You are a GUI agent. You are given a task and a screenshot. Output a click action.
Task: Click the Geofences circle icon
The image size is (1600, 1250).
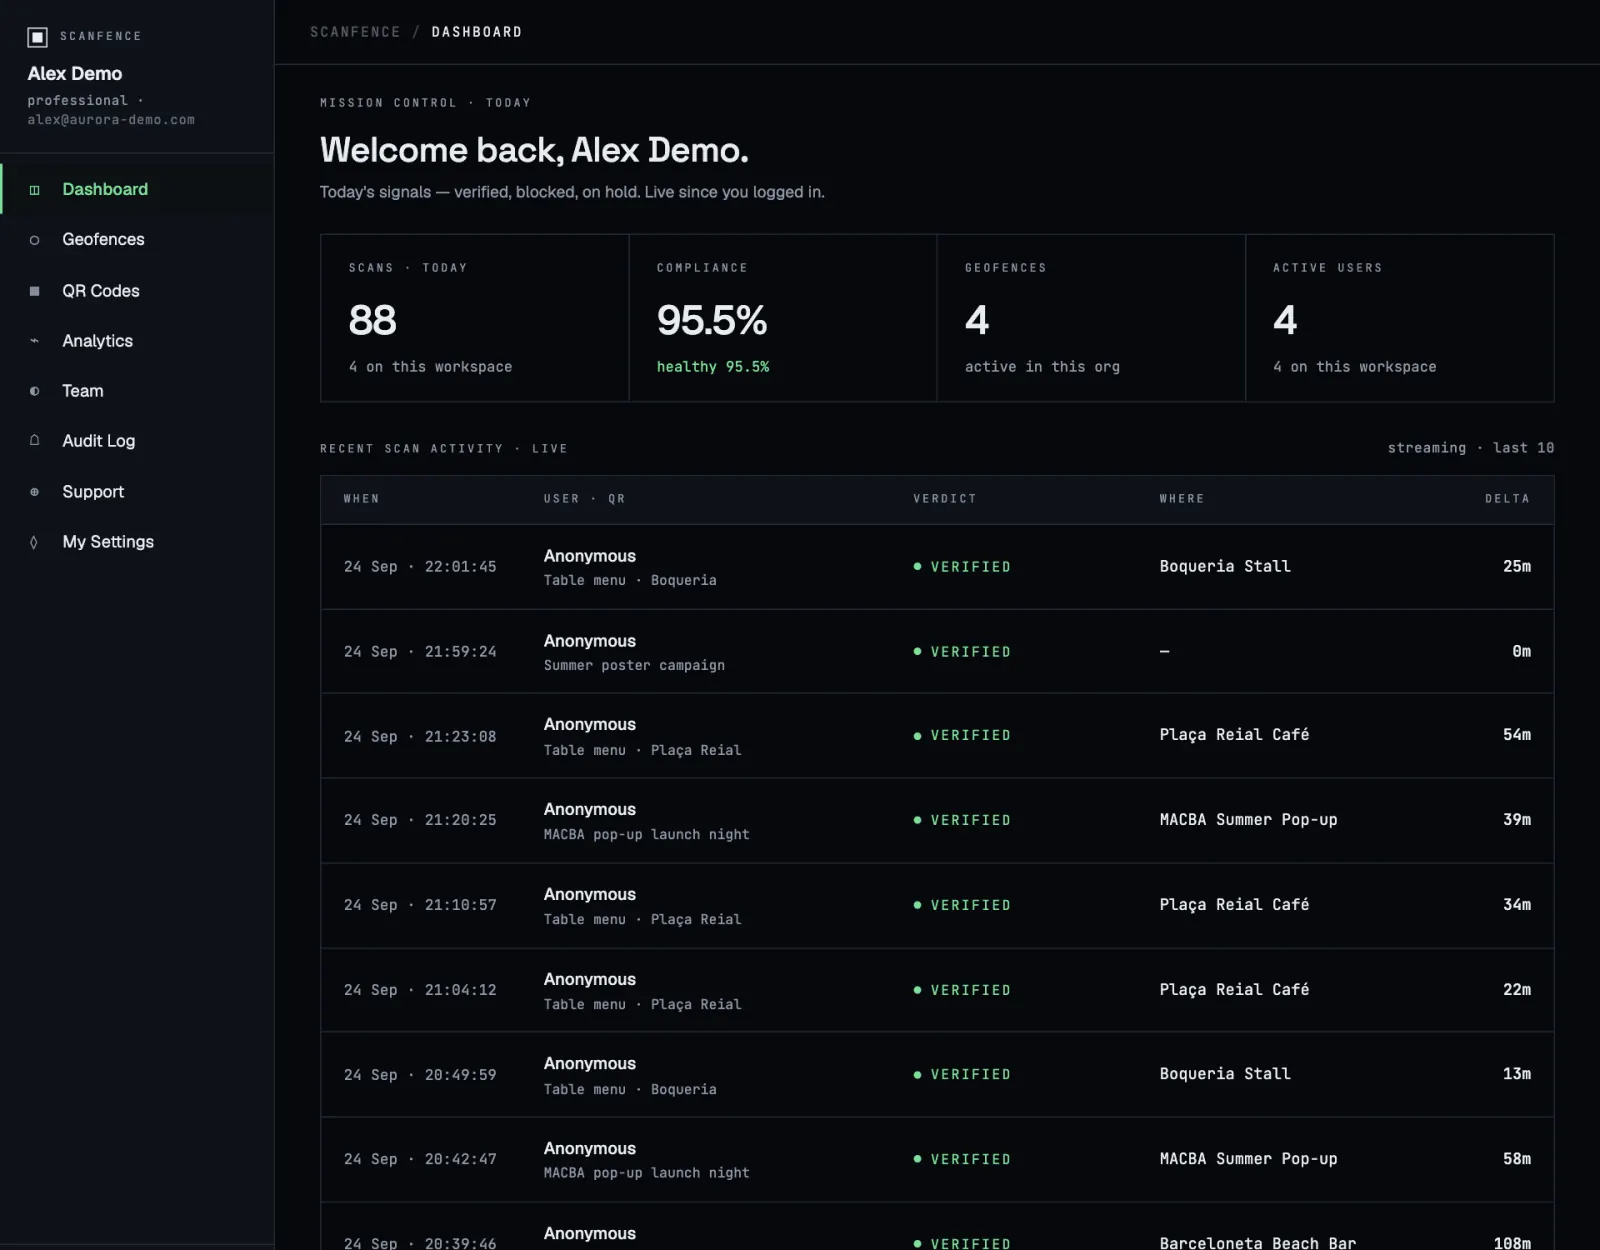35,240
